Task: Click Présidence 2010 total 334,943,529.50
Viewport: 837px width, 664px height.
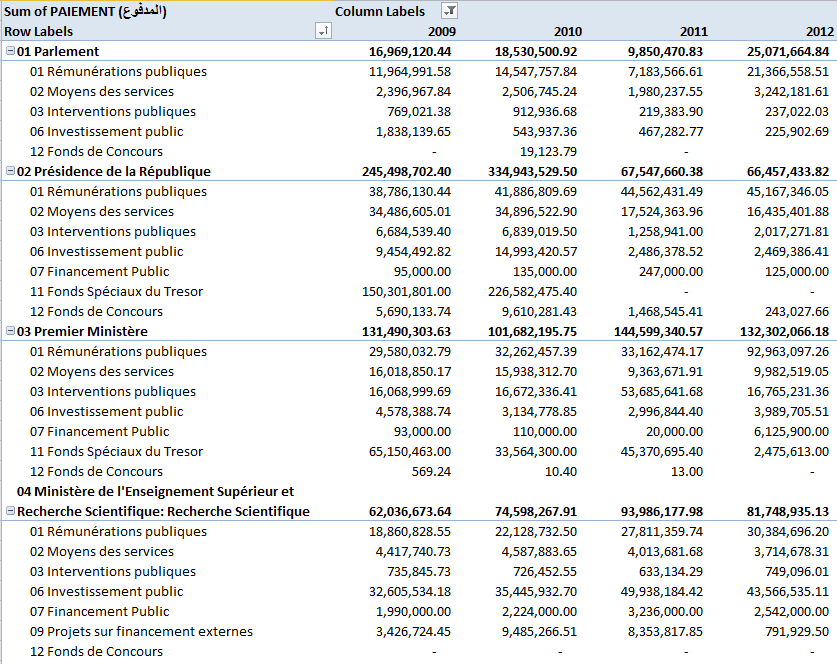Action: [x=533, y=172]
